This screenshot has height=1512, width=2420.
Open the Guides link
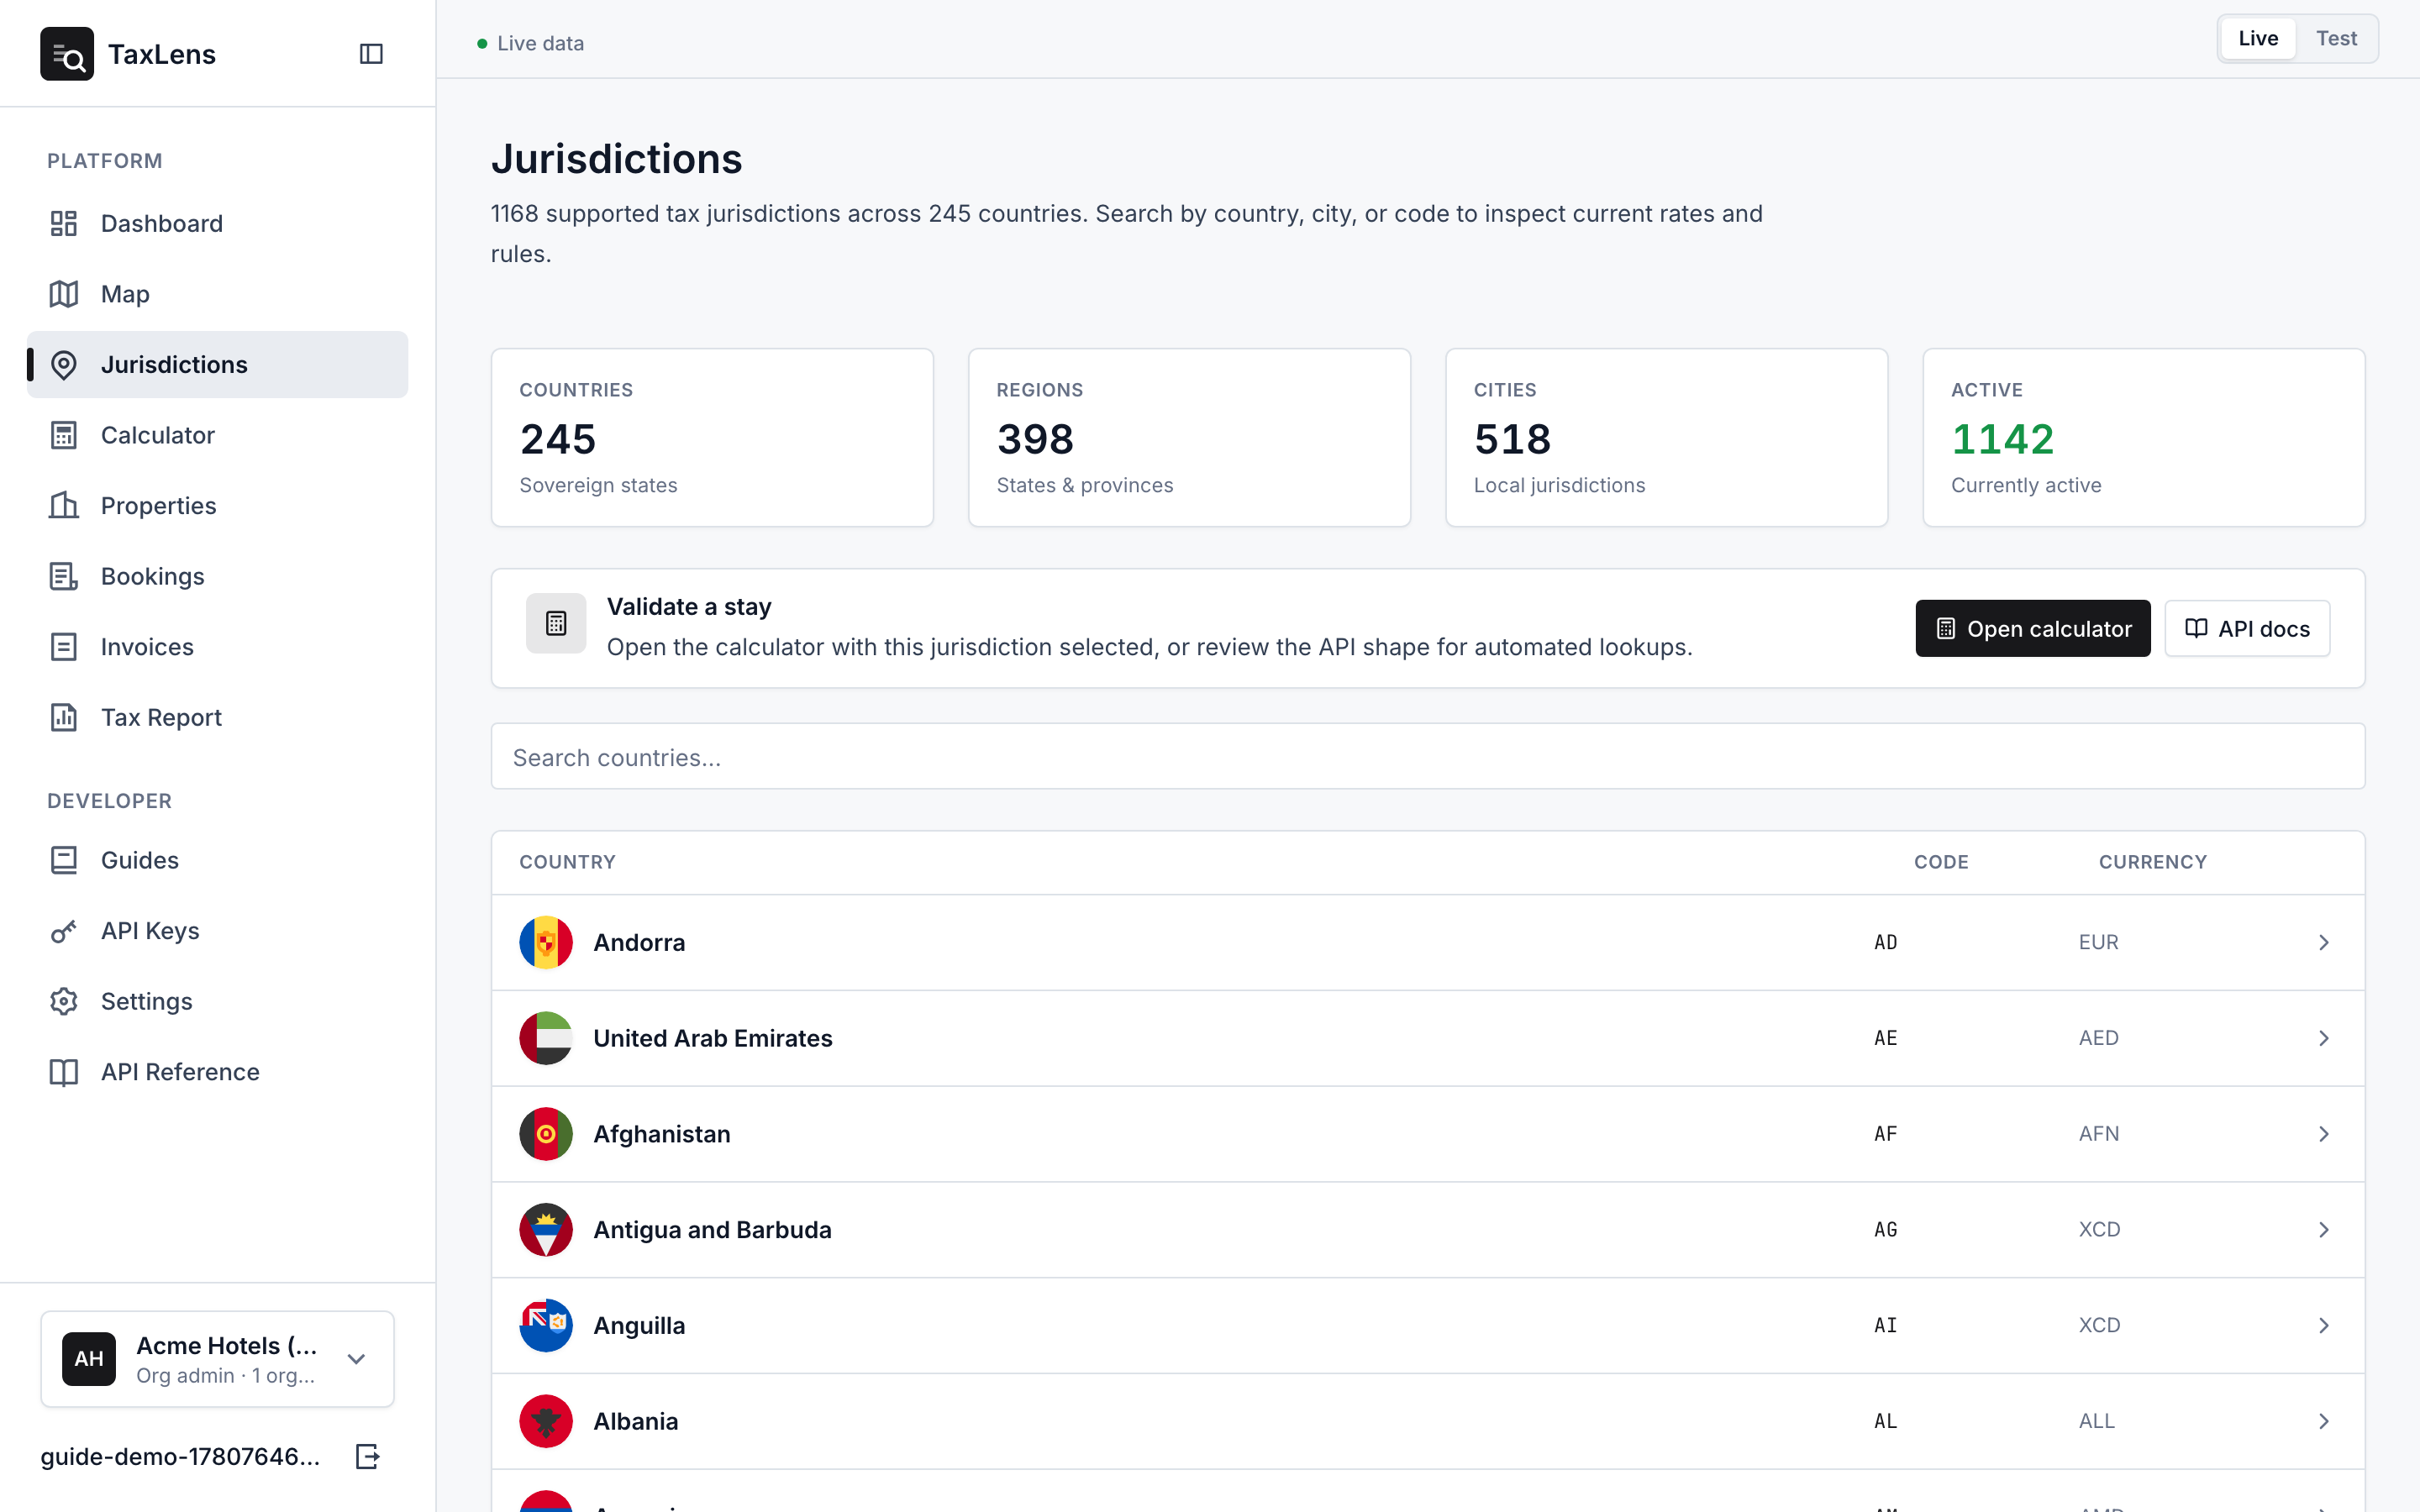[217, 860]
